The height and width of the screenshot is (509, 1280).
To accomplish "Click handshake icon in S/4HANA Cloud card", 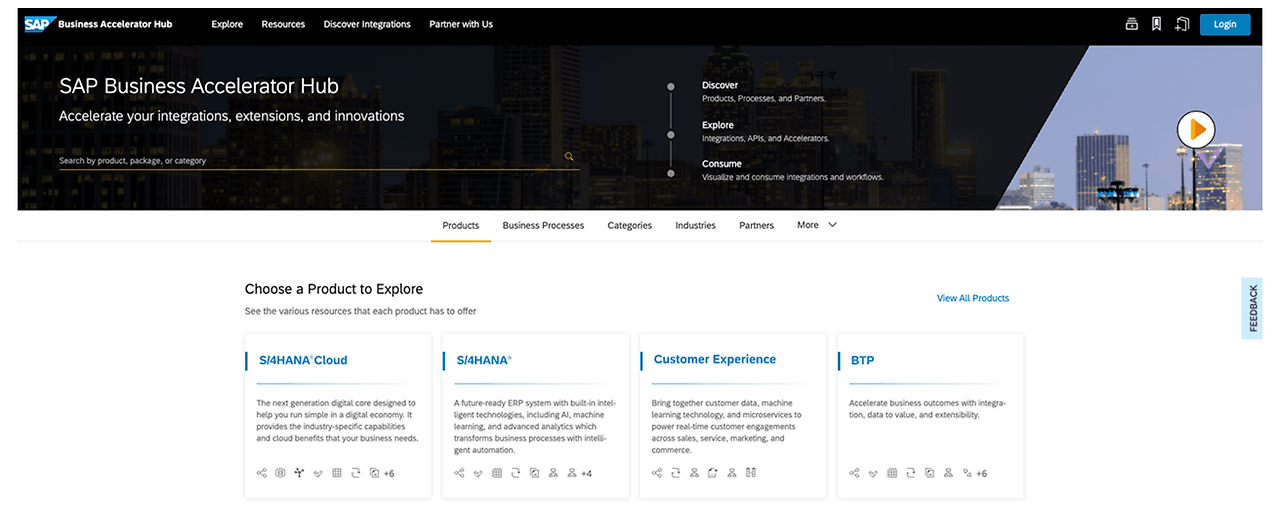I will (x=318, y=474).
